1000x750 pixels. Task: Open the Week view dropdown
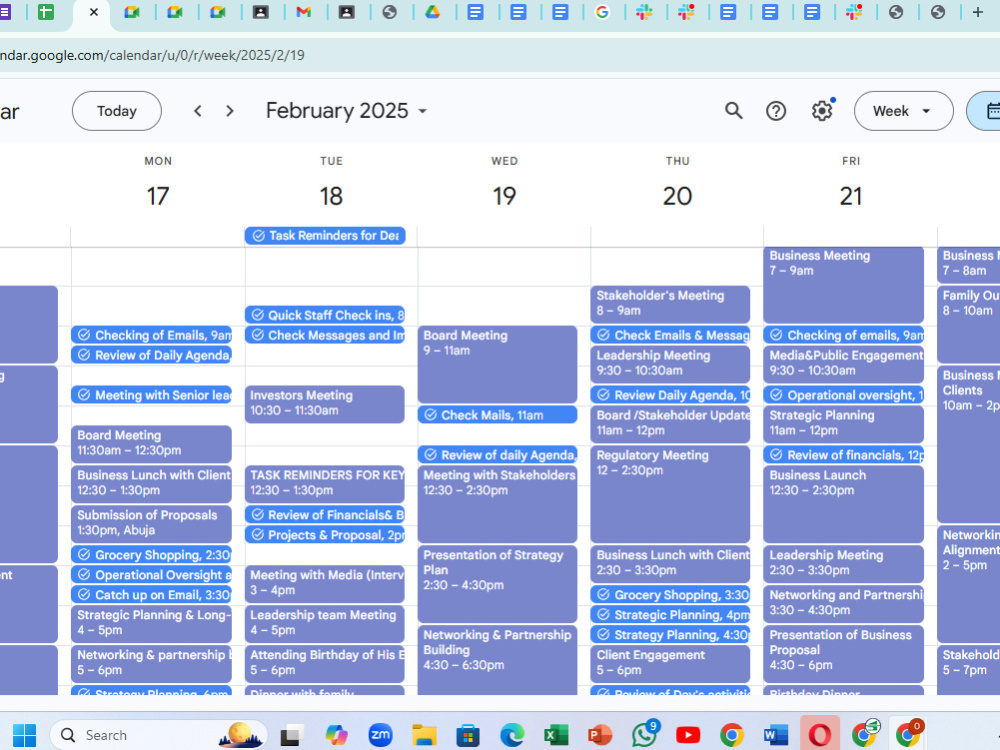tap(903, 111)
